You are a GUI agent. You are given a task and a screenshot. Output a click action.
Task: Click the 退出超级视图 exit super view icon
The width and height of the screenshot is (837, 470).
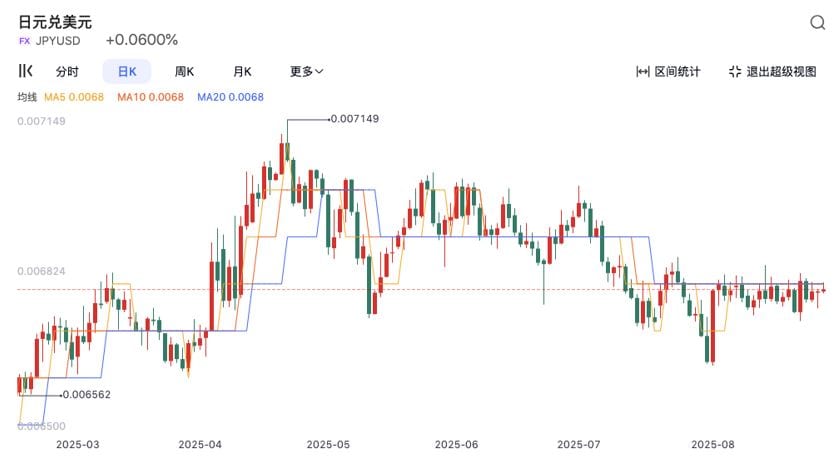point(735,72)
